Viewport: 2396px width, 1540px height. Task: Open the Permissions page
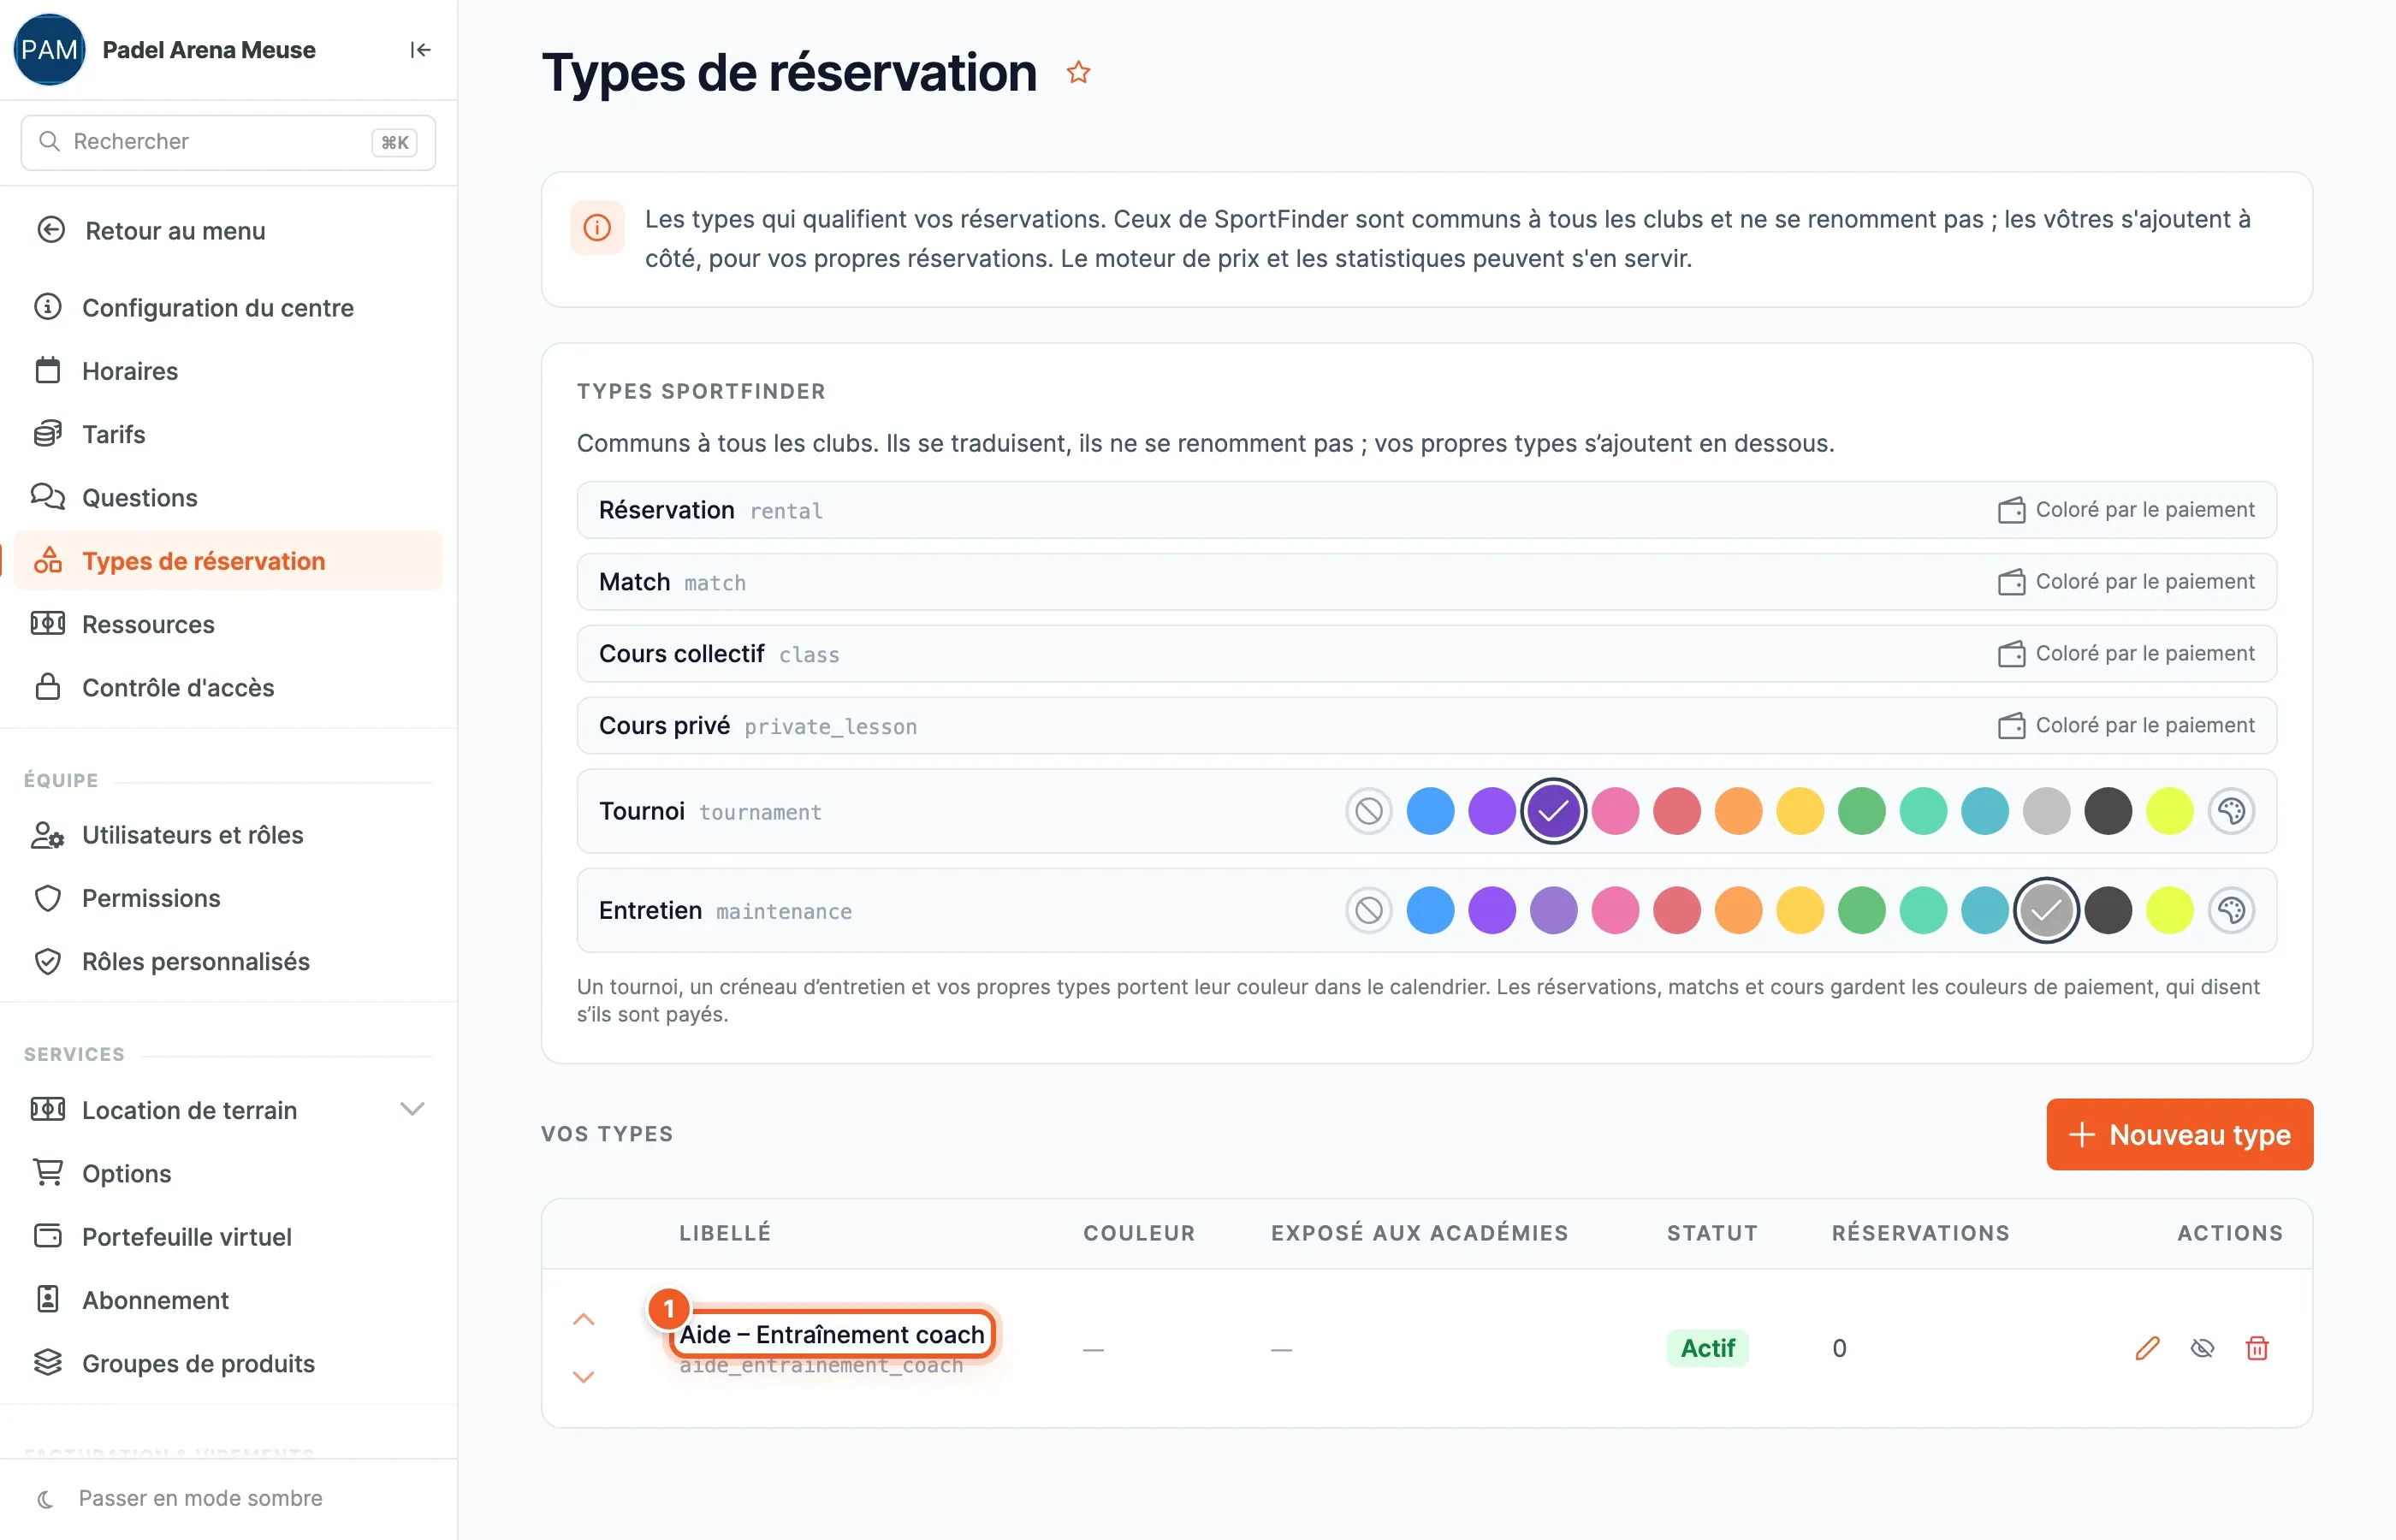pos(228,898)
